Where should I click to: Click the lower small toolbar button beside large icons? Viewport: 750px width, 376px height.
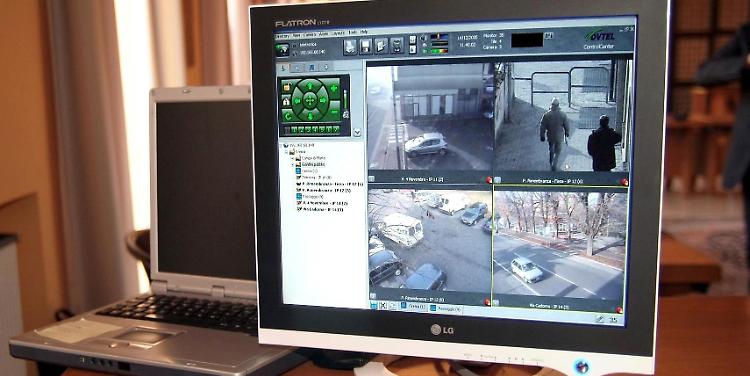413,49
